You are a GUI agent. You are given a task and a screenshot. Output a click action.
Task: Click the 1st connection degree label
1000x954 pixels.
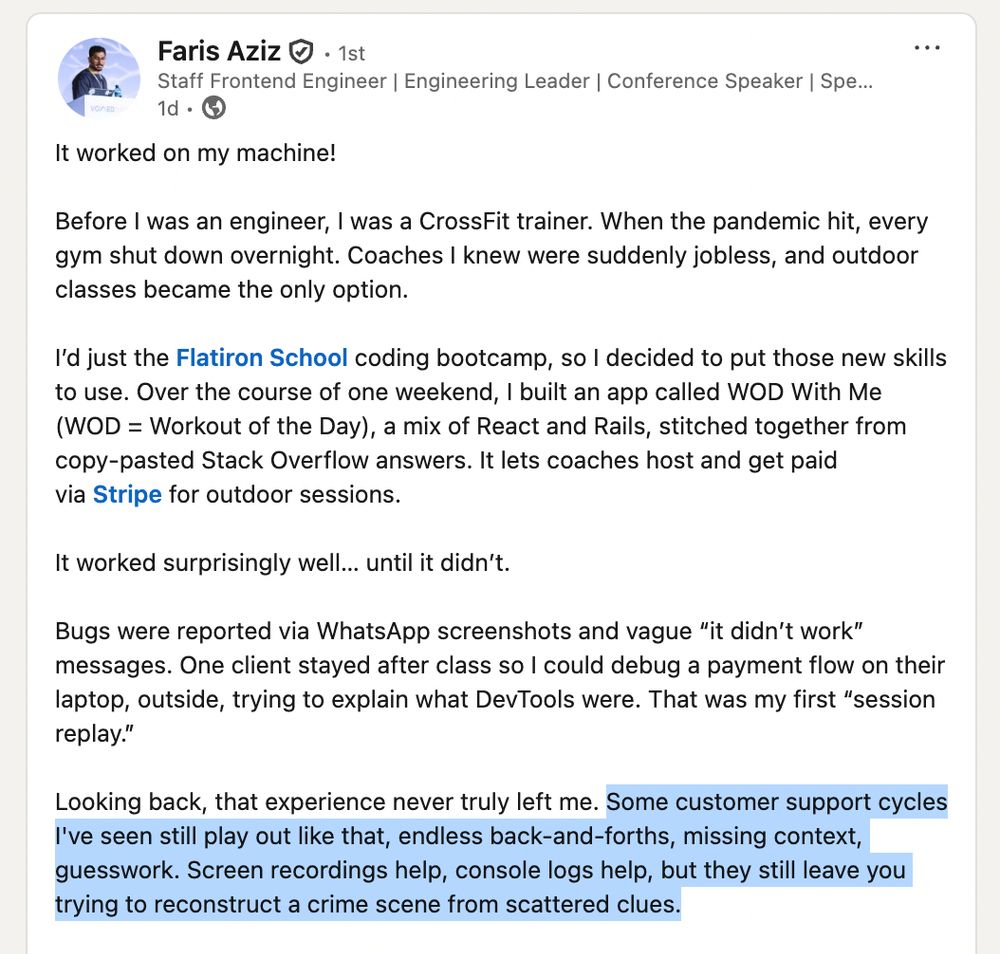[x=351, y=54]
